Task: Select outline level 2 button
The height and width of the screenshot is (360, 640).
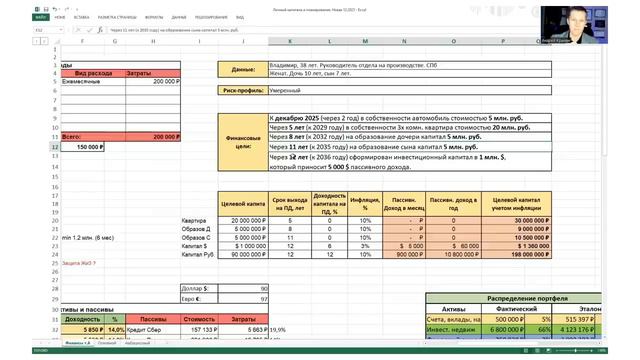Action: tap(44, 41)
